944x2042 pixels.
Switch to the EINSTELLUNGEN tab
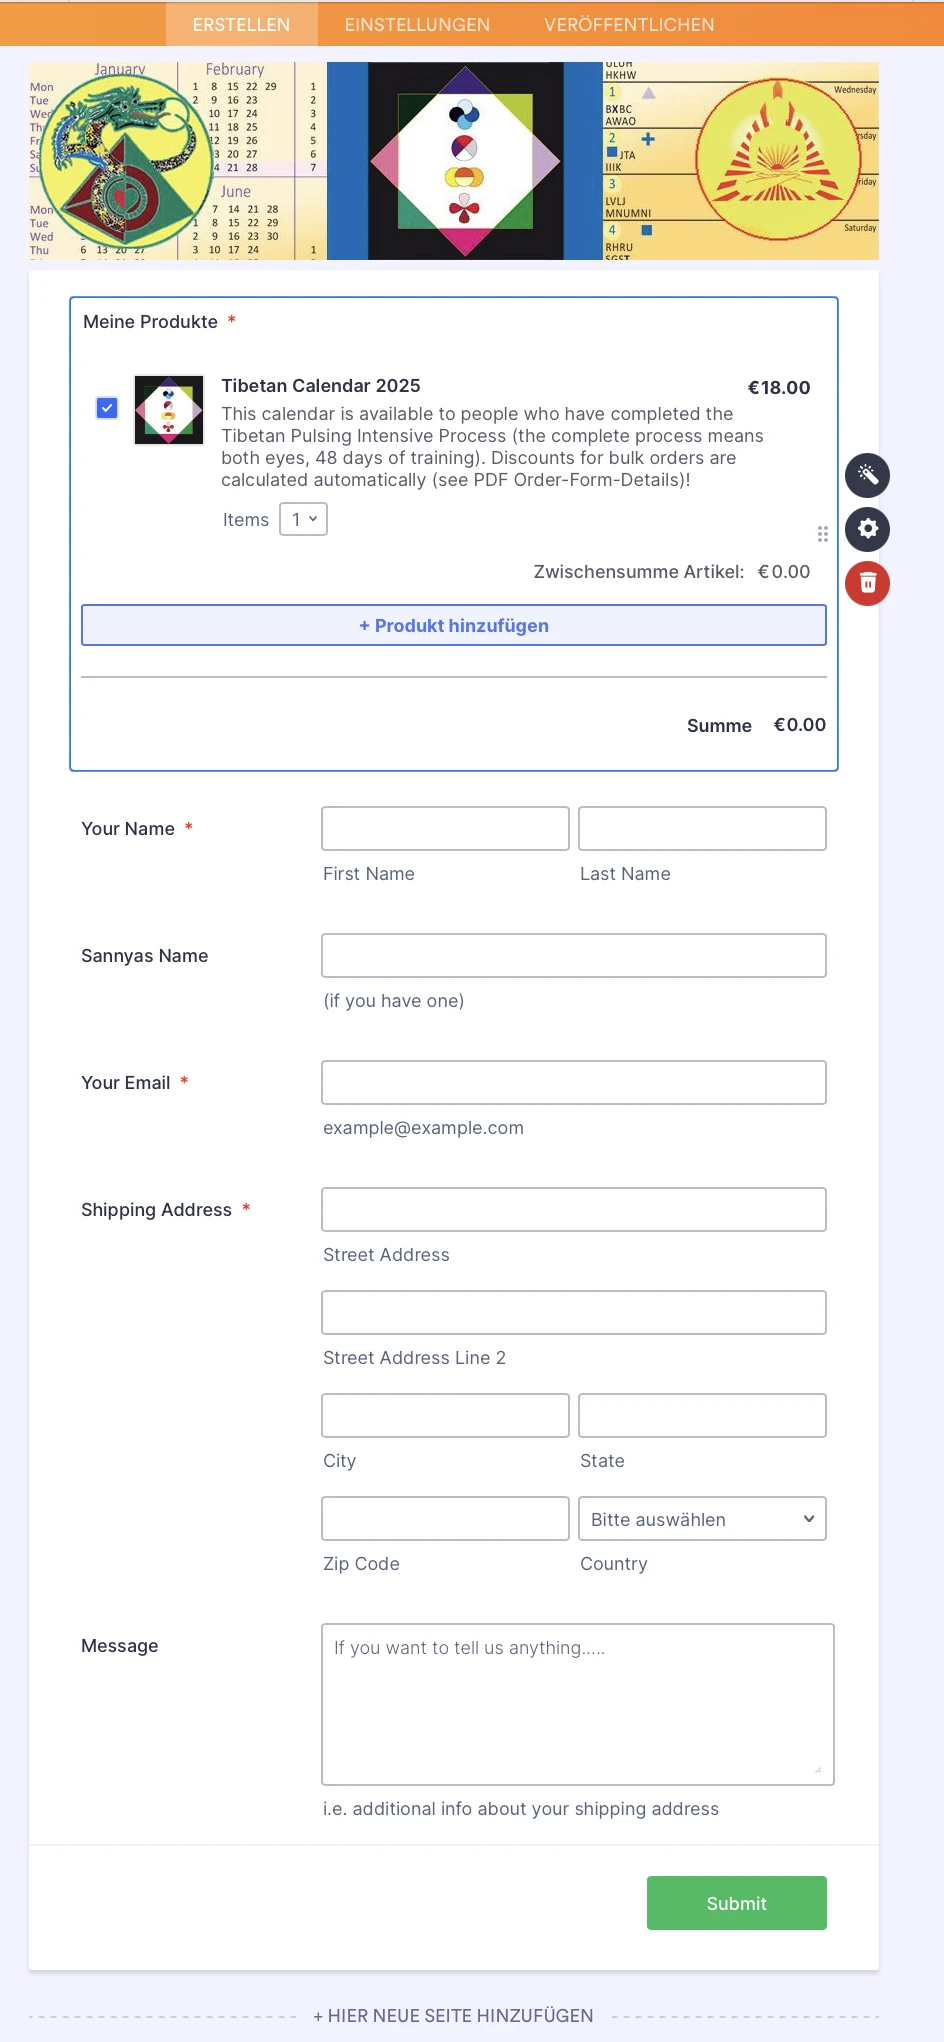(417, 24)
